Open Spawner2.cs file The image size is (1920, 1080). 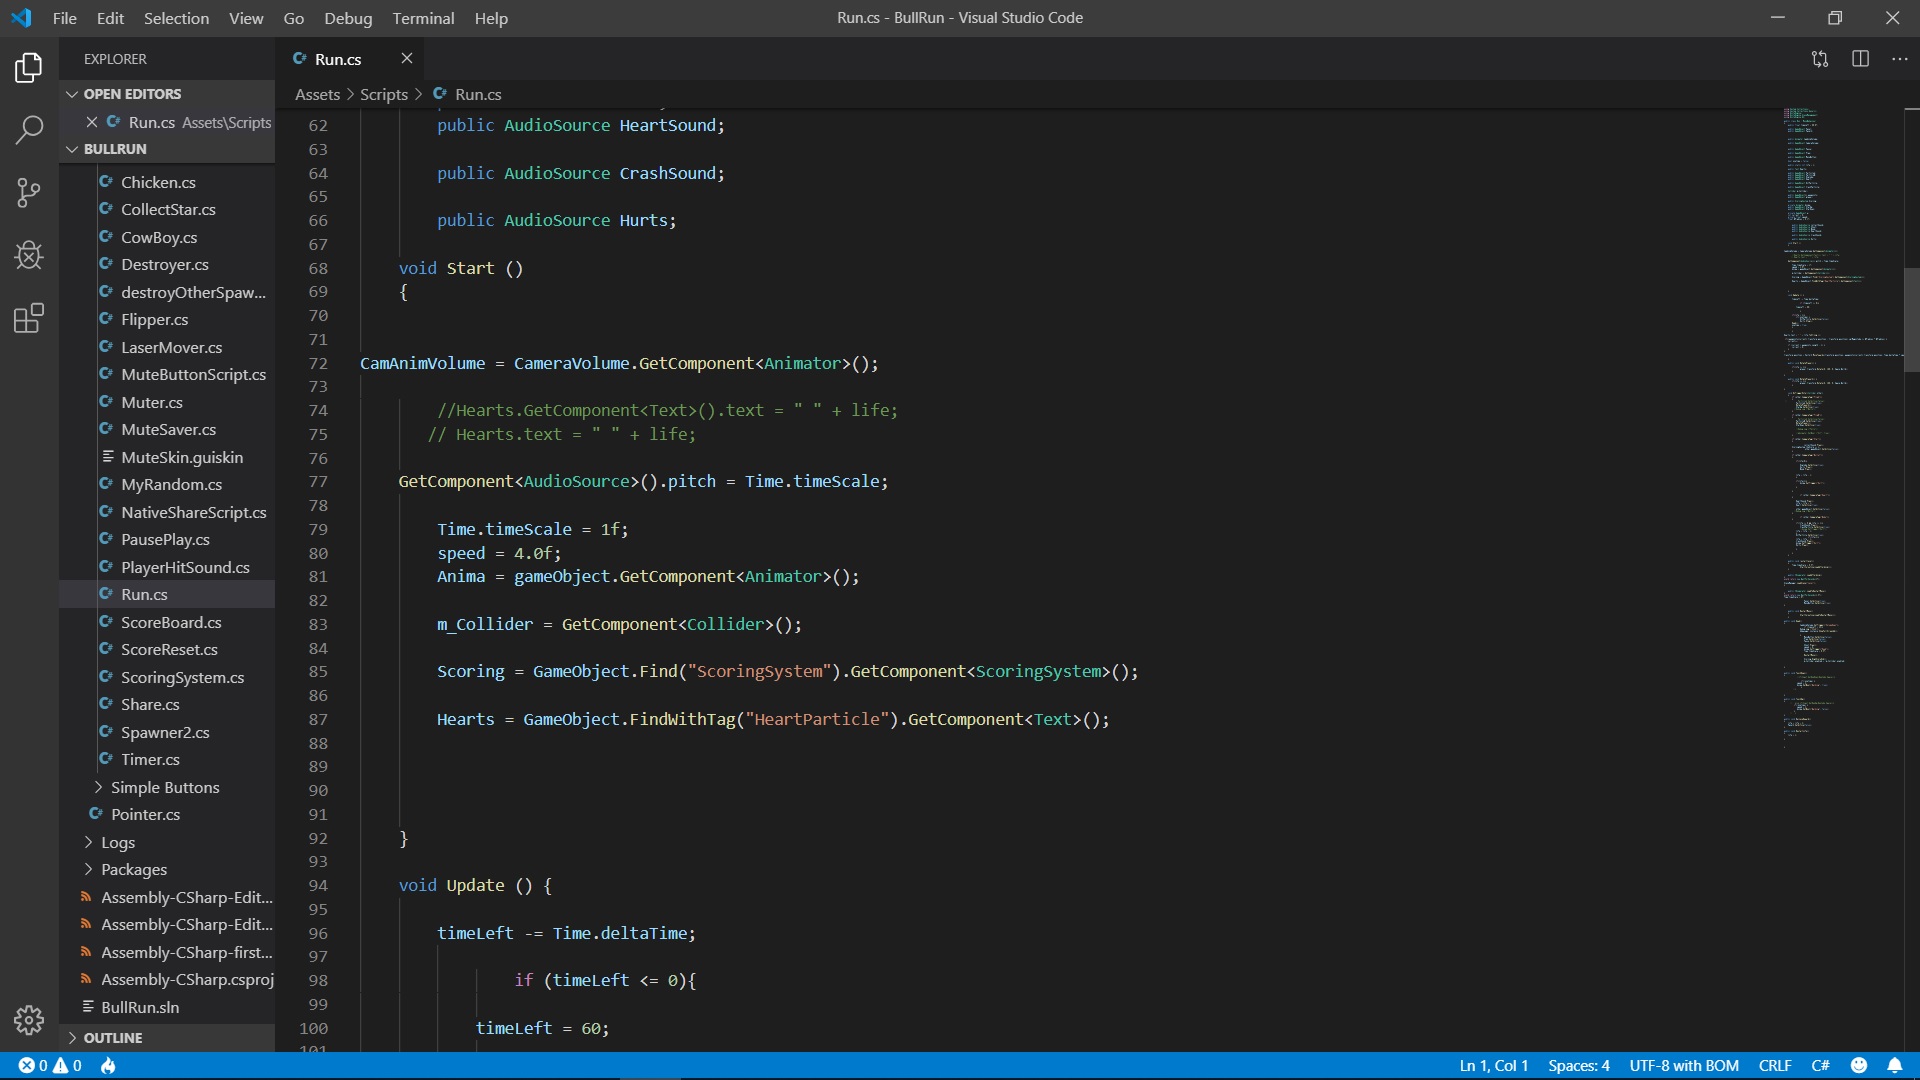(166, 732)
